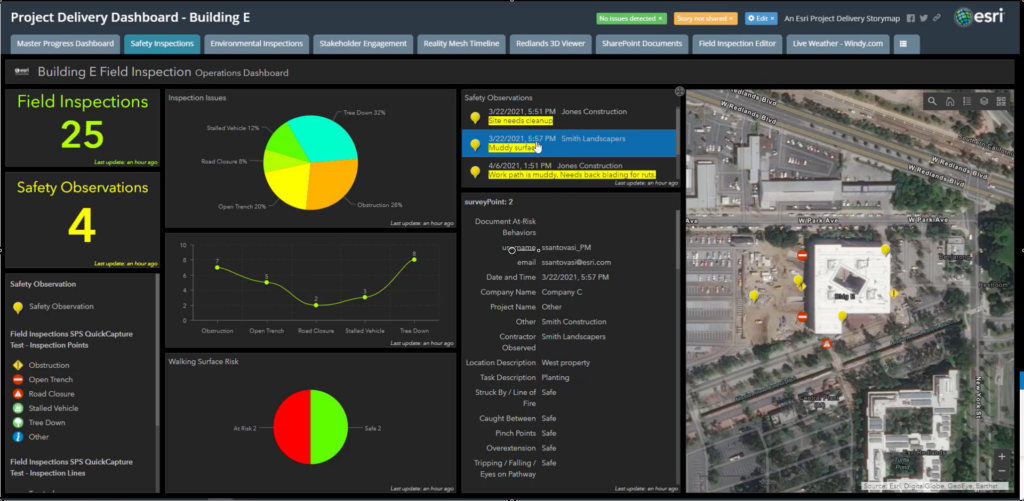Image resolution: width=1024 pixels, height=501 pixels.
Task: Click the Road Closure marker on map
Action: pos(827,344)
